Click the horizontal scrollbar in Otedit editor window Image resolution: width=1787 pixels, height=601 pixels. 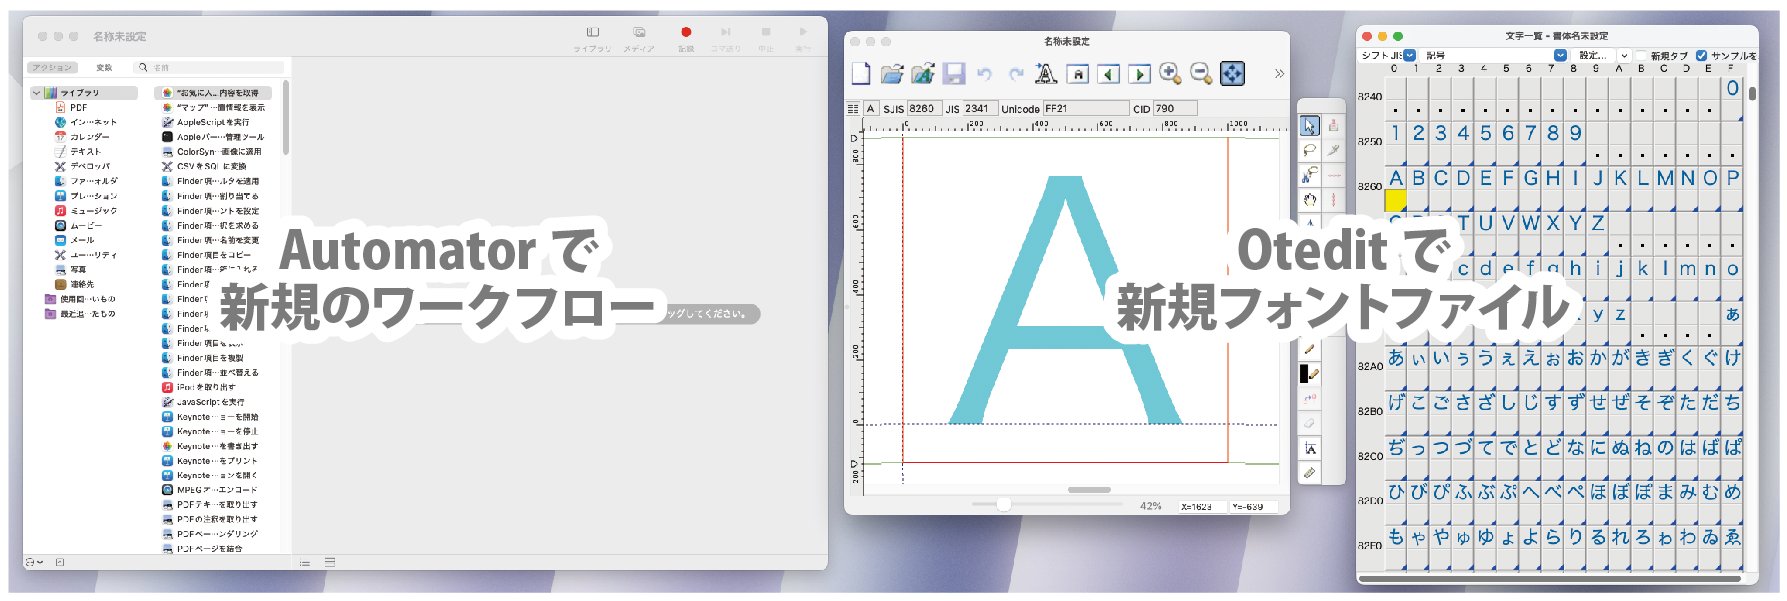[x=1089, y=490]
